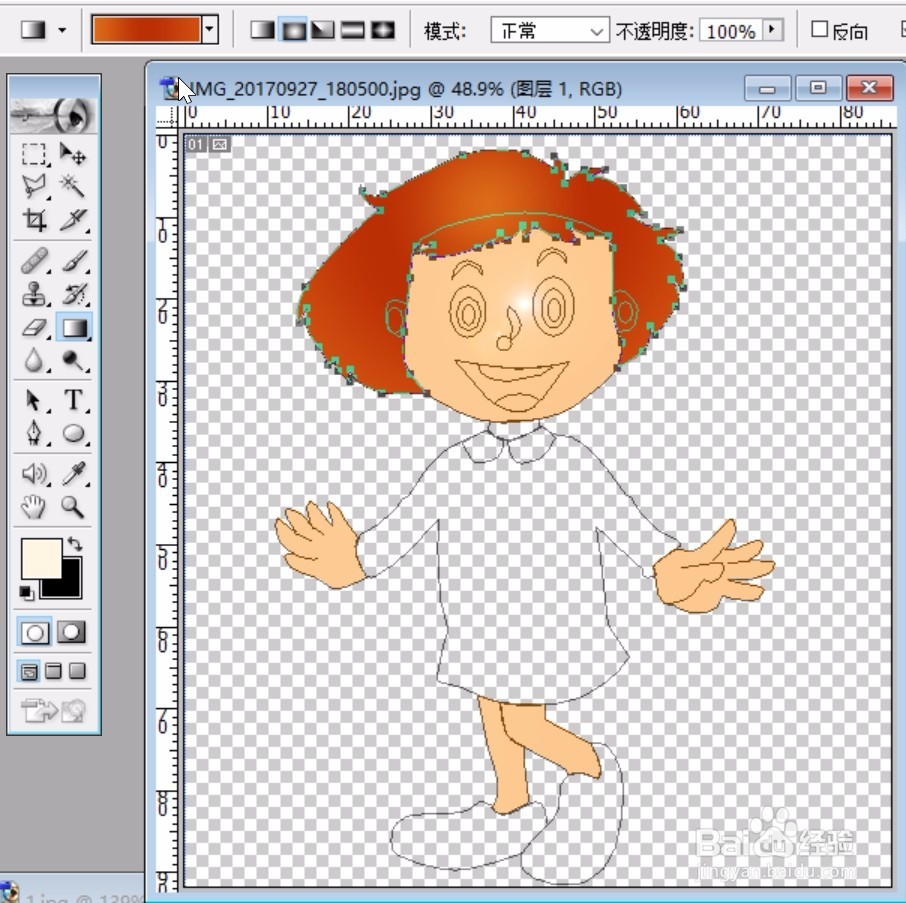Select the Audio Annotation speaker tool
The height and width of the screenshot is (903, 906).
pos(34,474)
